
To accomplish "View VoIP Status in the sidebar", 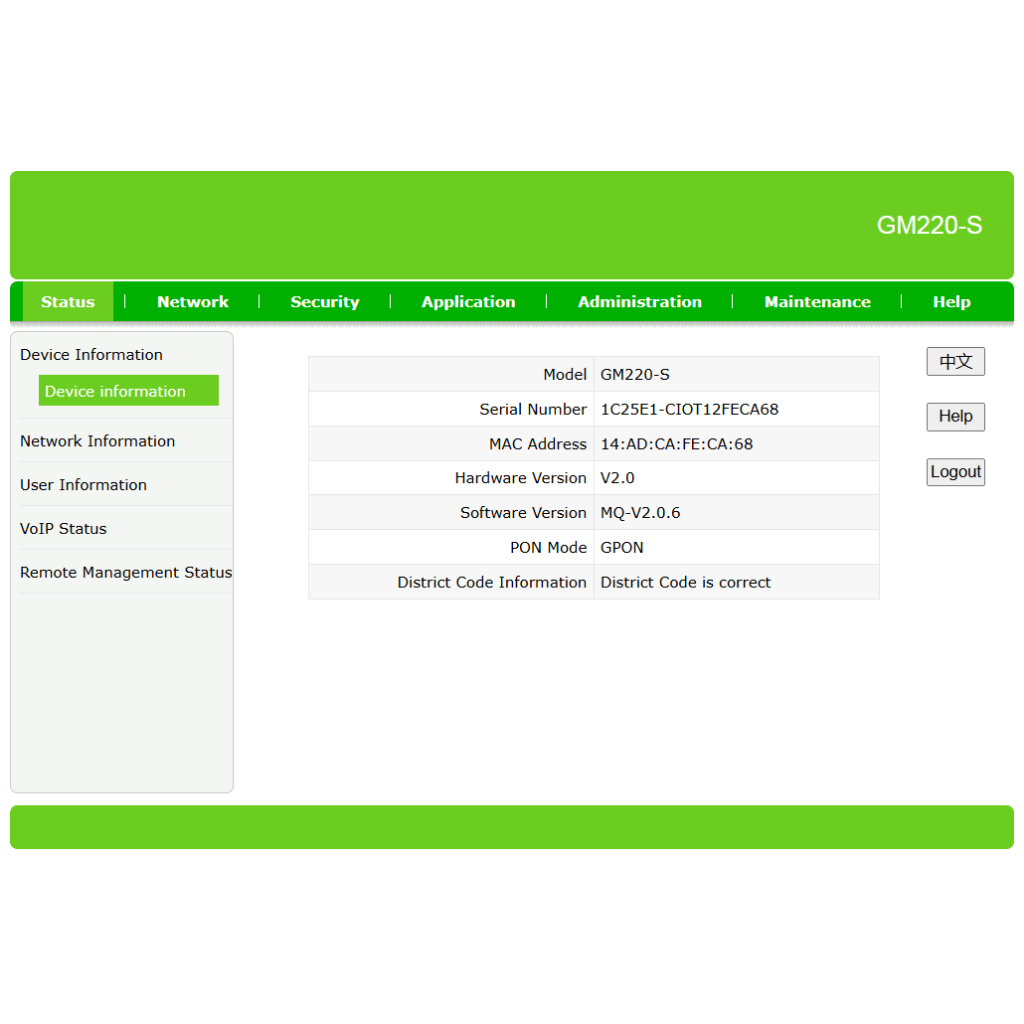I will coord(63,529).
